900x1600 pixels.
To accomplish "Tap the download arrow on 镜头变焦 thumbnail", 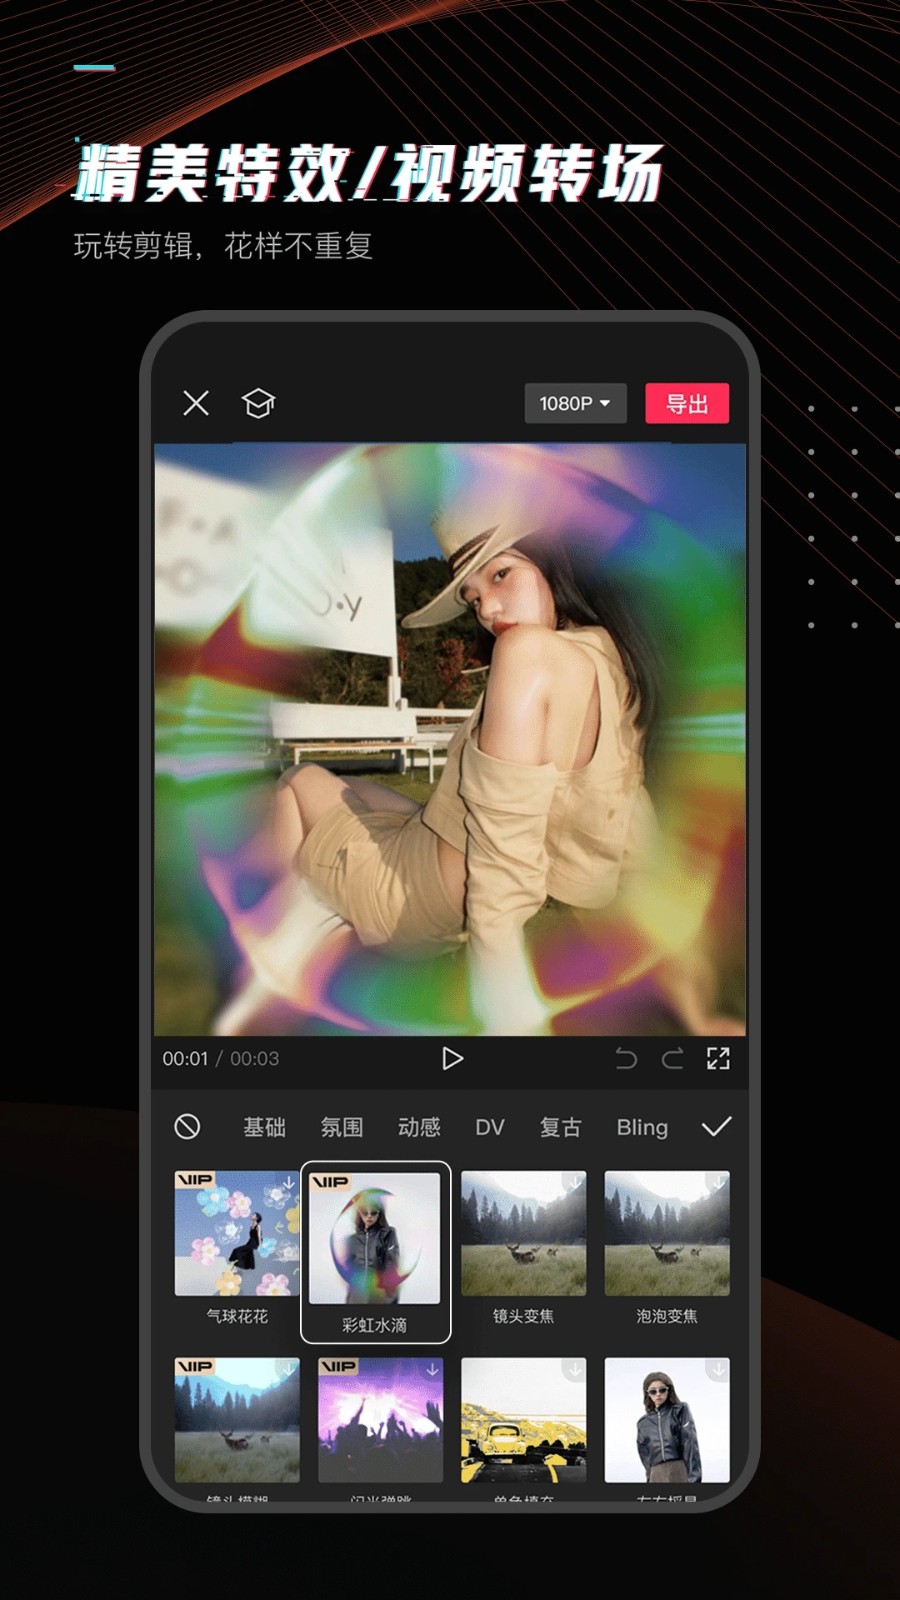I will pyautogui.click(x=575, y=1183).
